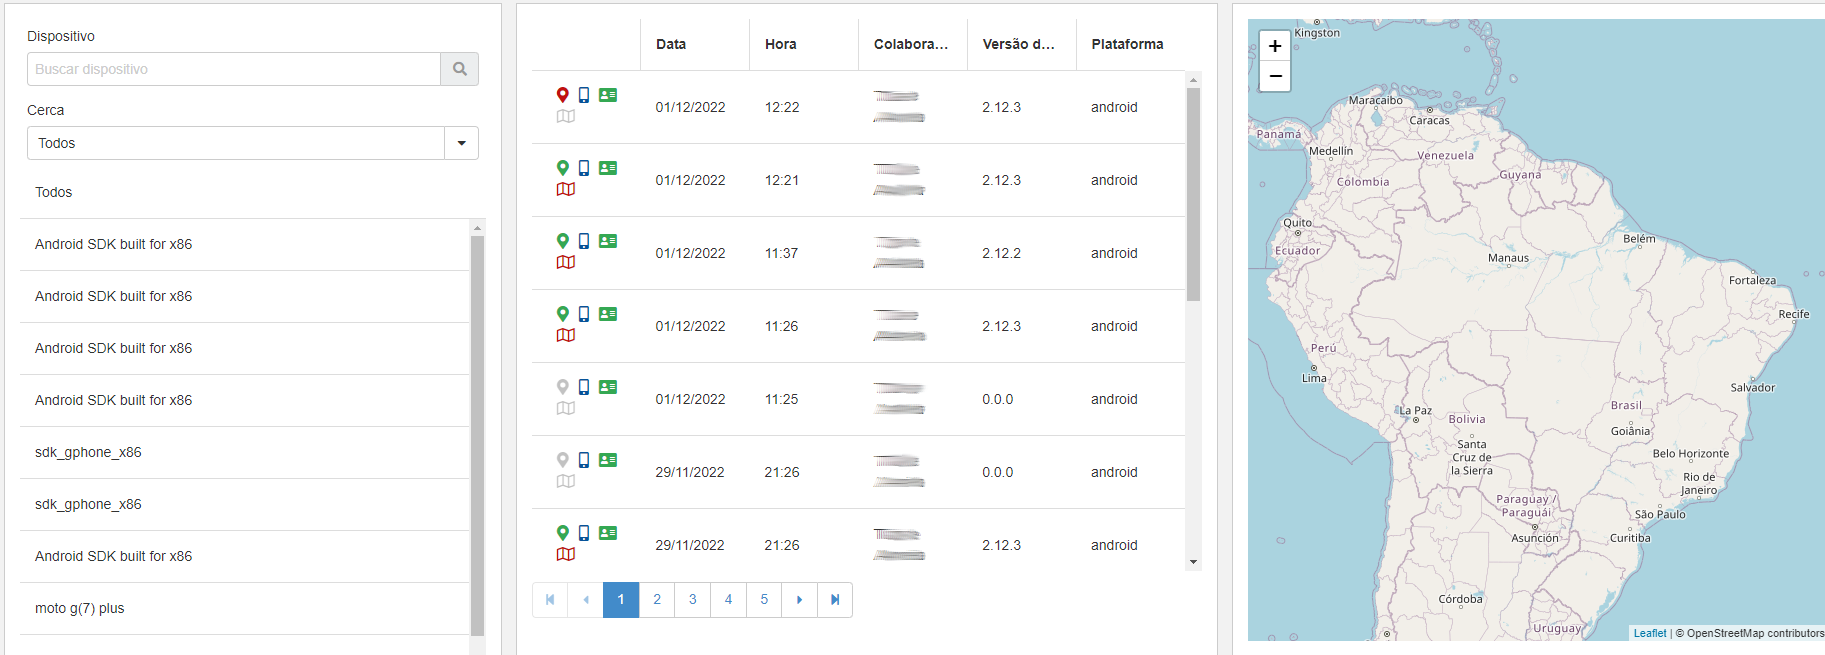The width and height of the screenshot is (1825, 655).
Task: Open the Cerca combo box showing Todos
Action: click(x=236, y=143)
